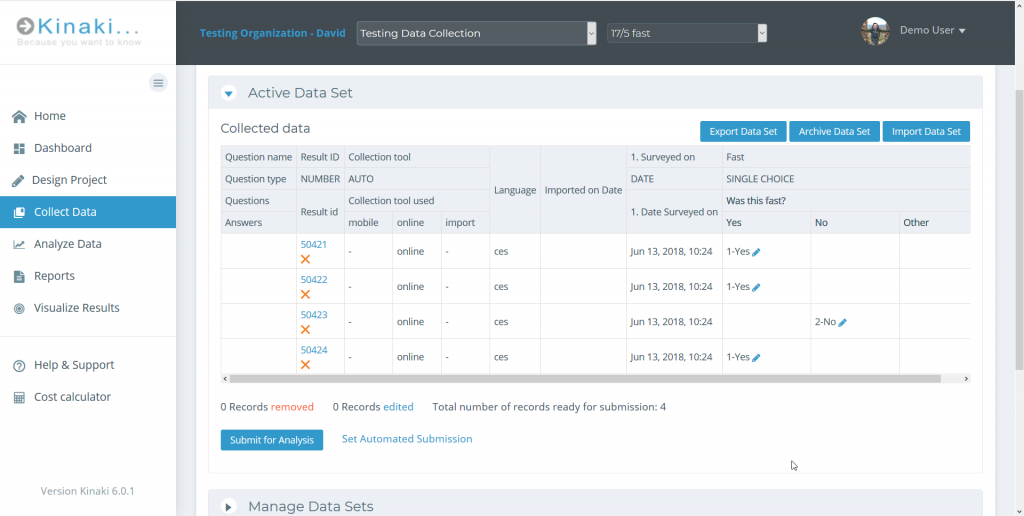Open result ID 50424 link
1024x516 pixels.
[313, 350]
